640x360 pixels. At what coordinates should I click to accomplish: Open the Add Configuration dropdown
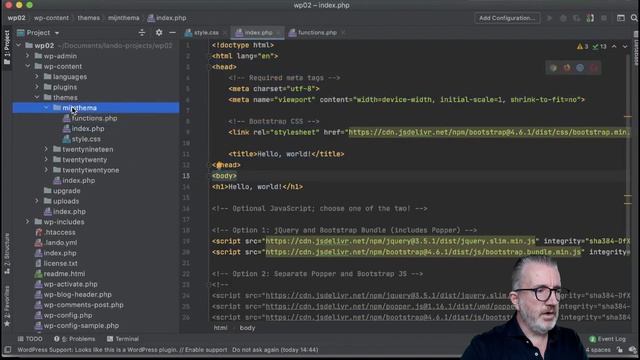point(507,18)
